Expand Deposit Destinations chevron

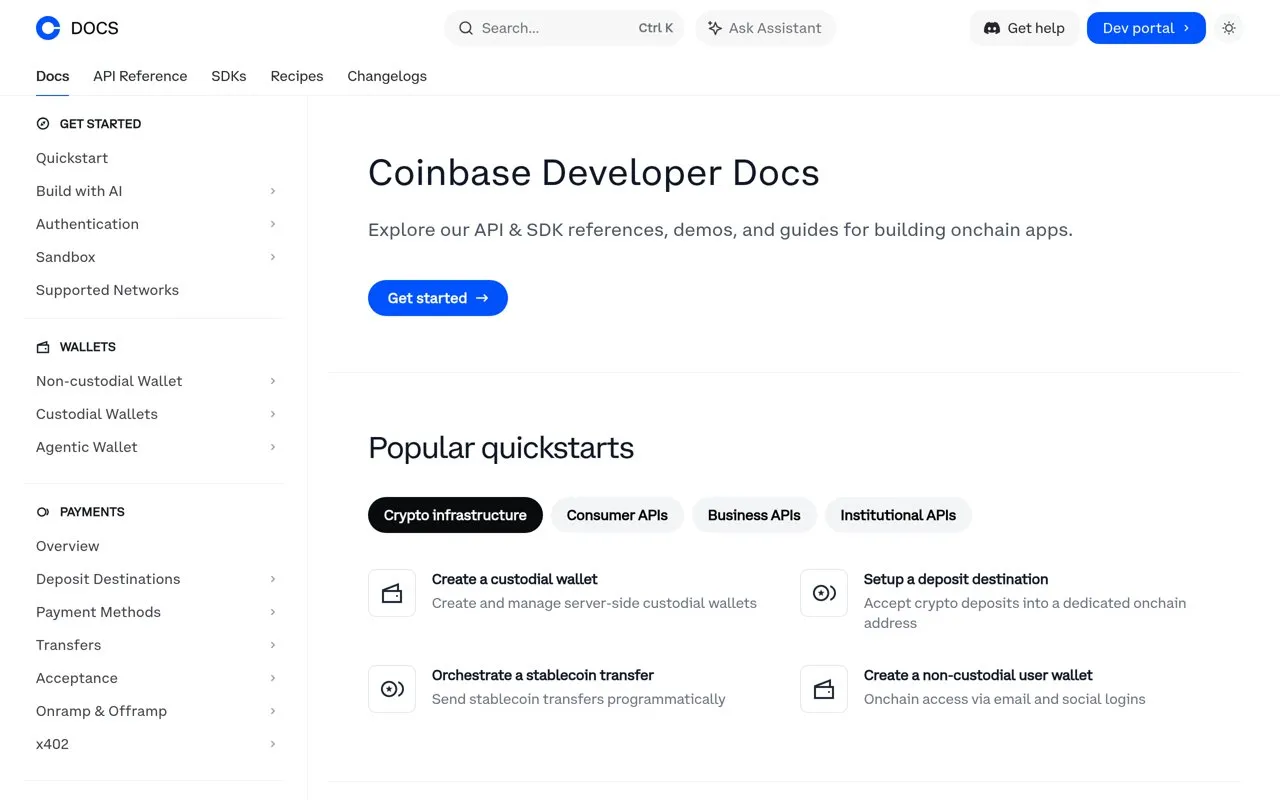[x=273, y=579]
